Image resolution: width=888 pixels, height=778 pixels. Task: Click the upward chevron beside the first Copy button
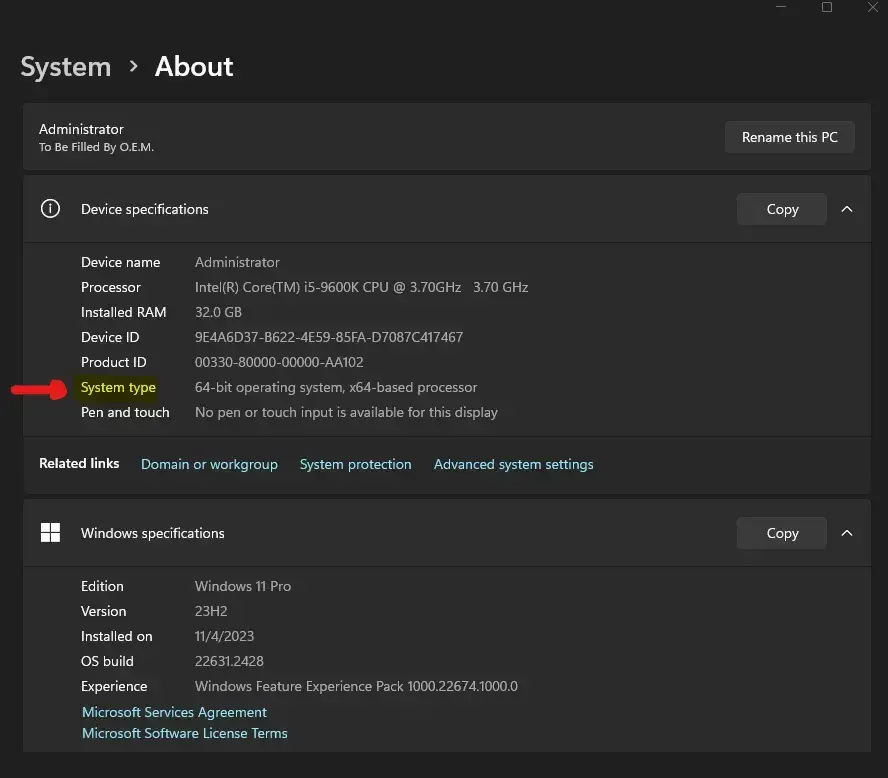click(x=847, y=209)
